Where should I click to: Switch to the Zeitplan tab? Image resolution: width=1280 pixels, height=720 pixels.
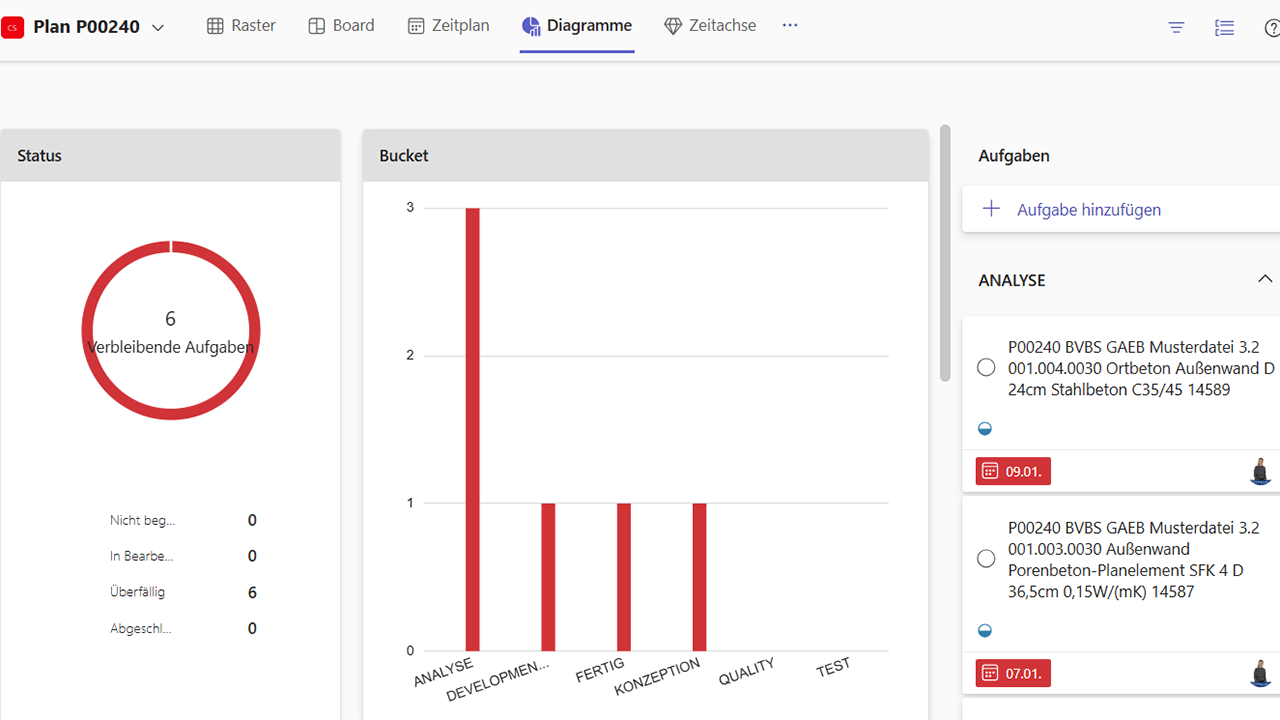(x=449, y=26)
